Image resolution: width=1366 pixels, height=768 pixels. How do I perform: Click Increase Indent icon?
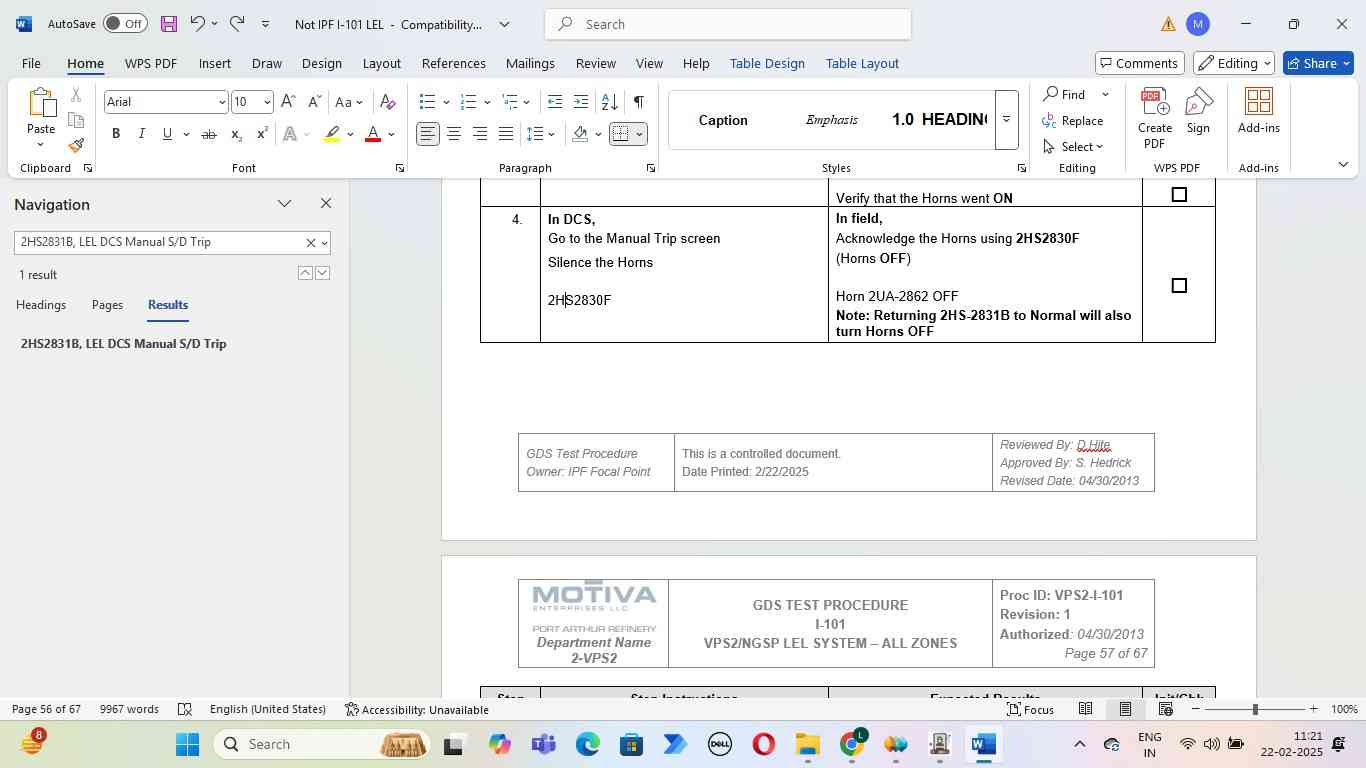click(581, 102)
